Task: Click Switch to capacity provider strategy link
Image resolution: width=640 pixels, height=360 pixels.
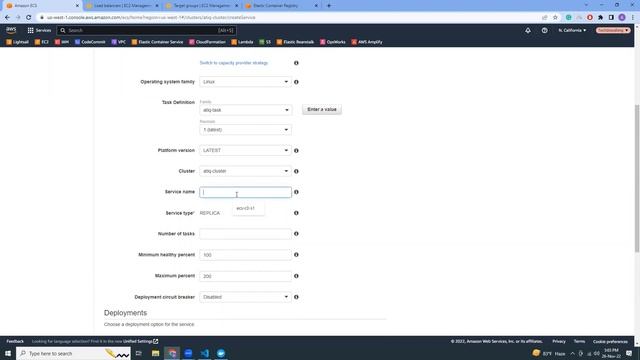Action: coord(234,63)
